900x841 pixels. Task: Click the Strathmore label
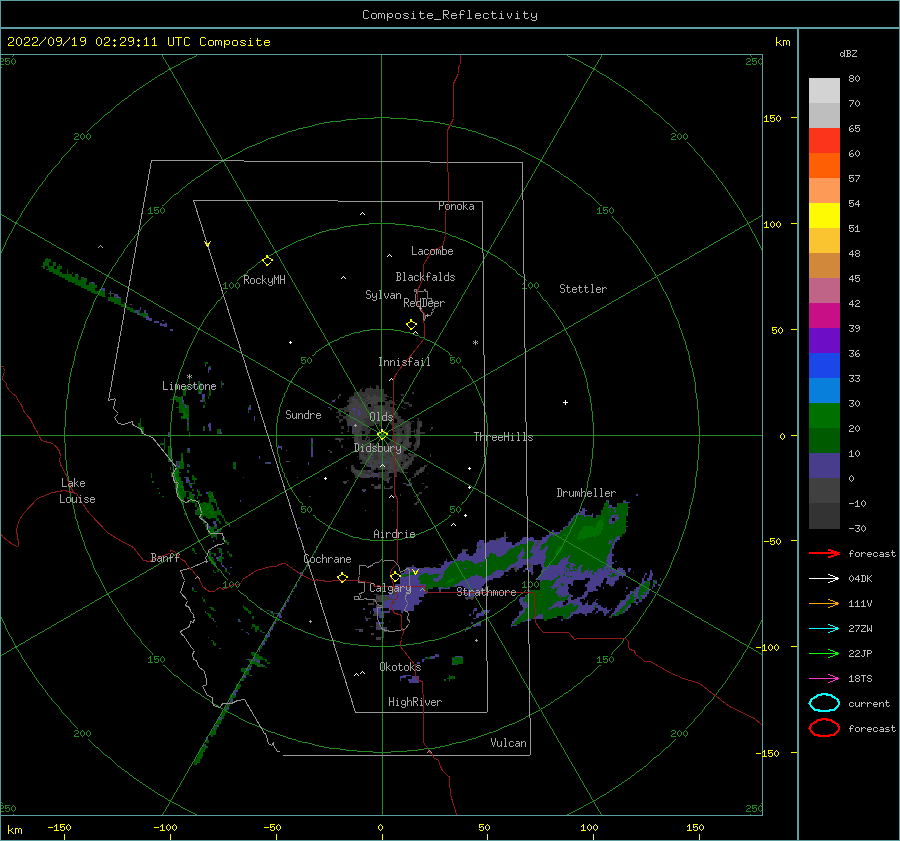[x=486, y=592]
